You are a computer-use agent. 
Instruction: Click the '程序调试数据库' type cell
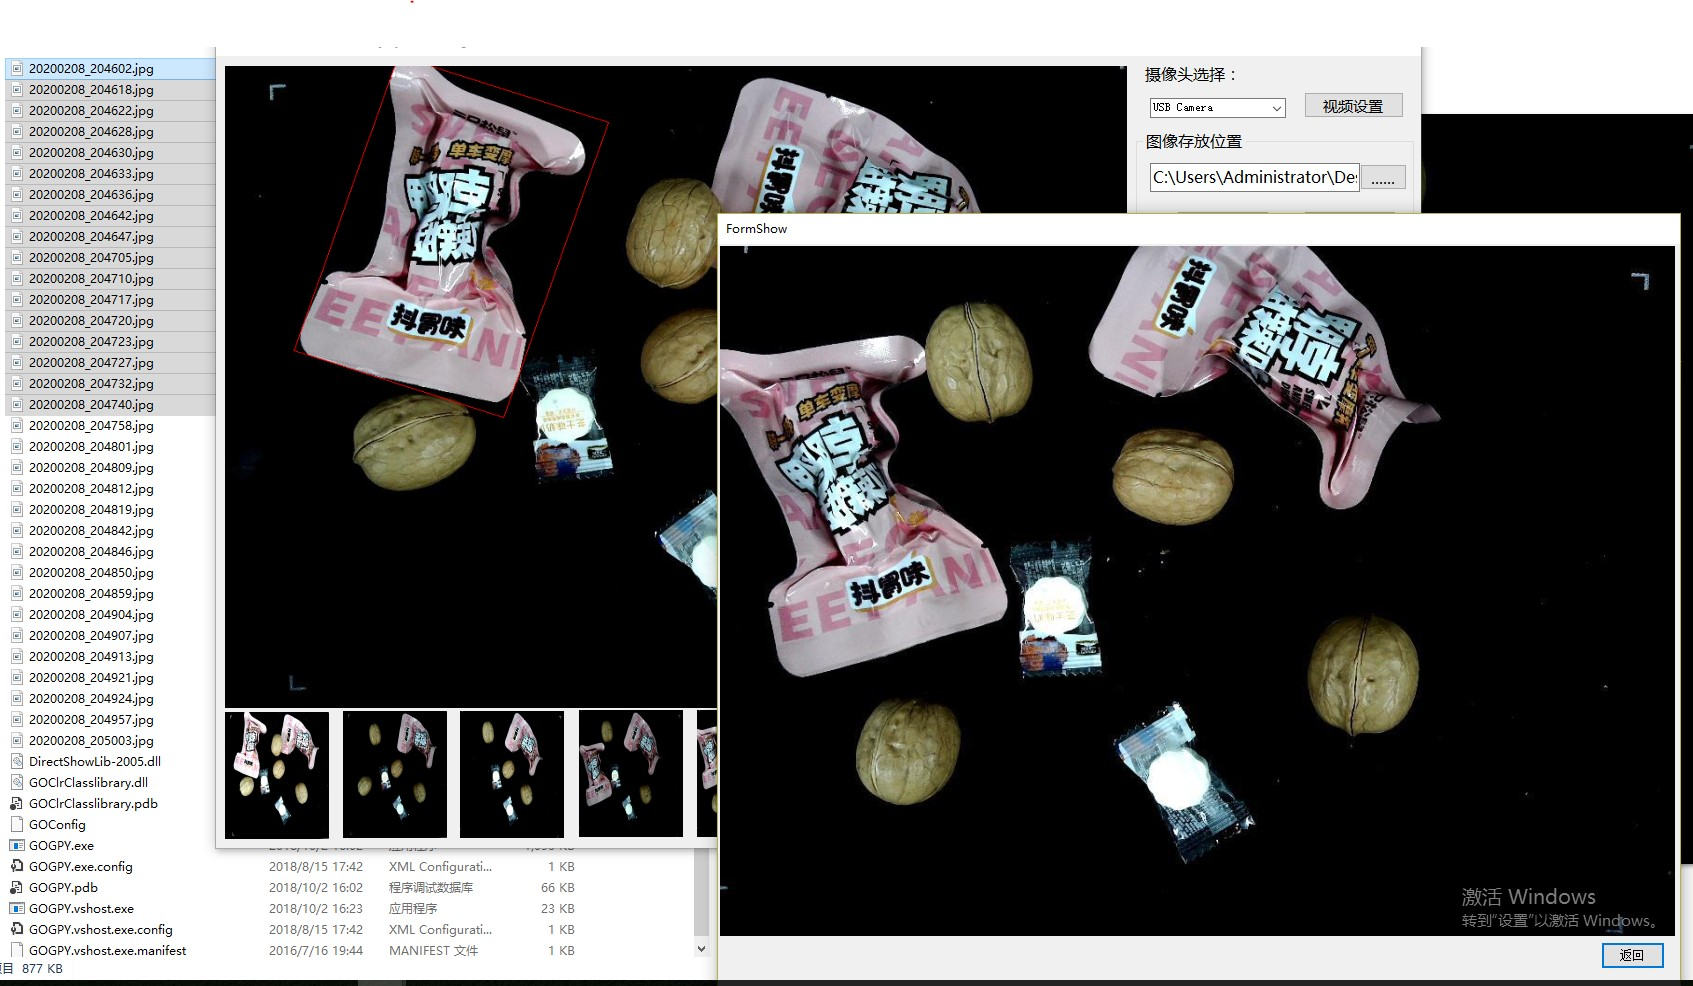point(431,888)
